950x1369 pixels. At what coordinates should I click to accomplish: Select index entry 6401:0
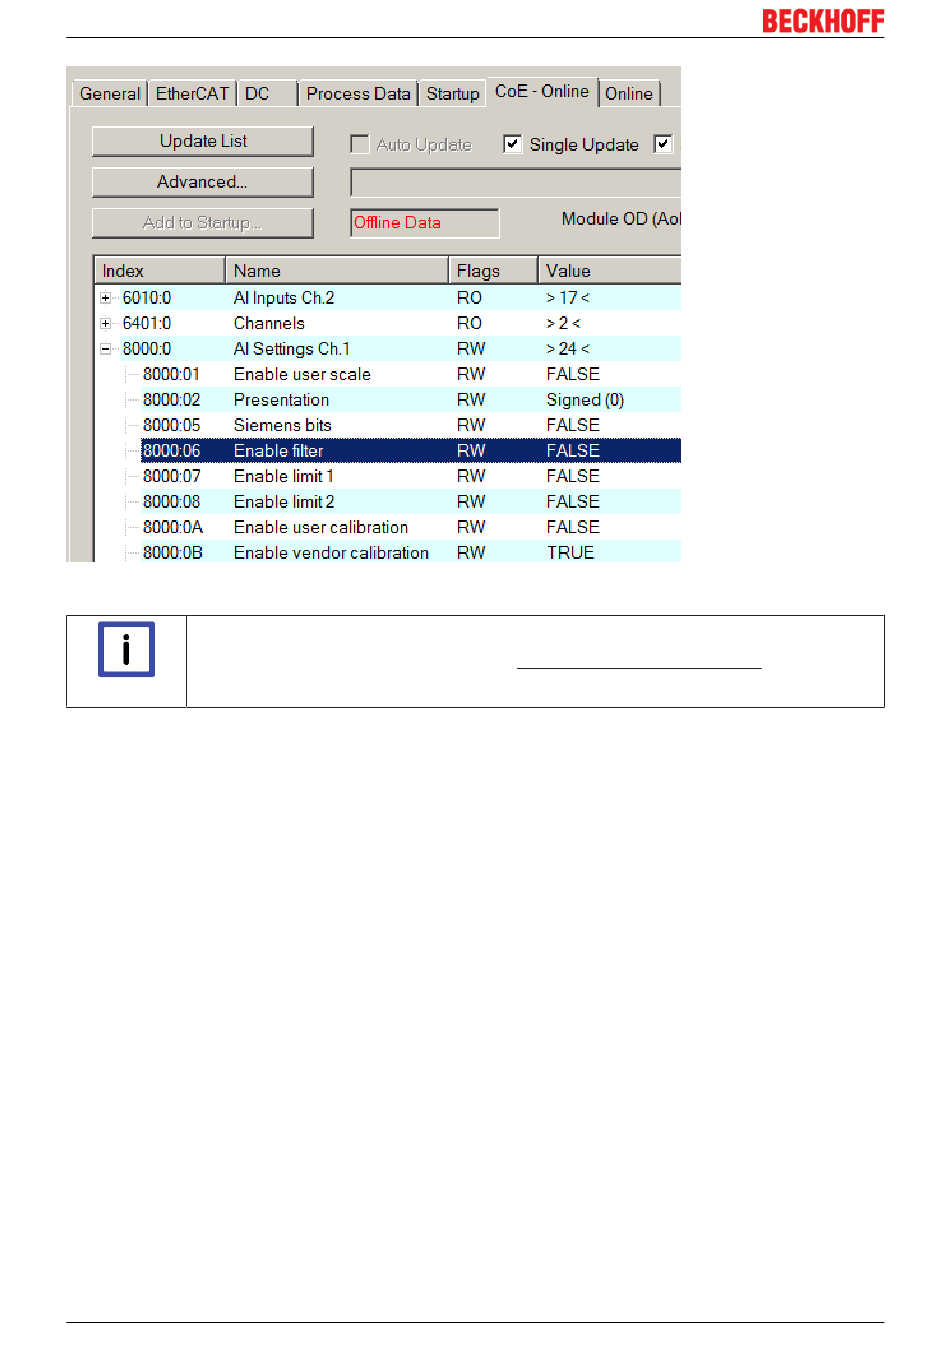(147, 323)
